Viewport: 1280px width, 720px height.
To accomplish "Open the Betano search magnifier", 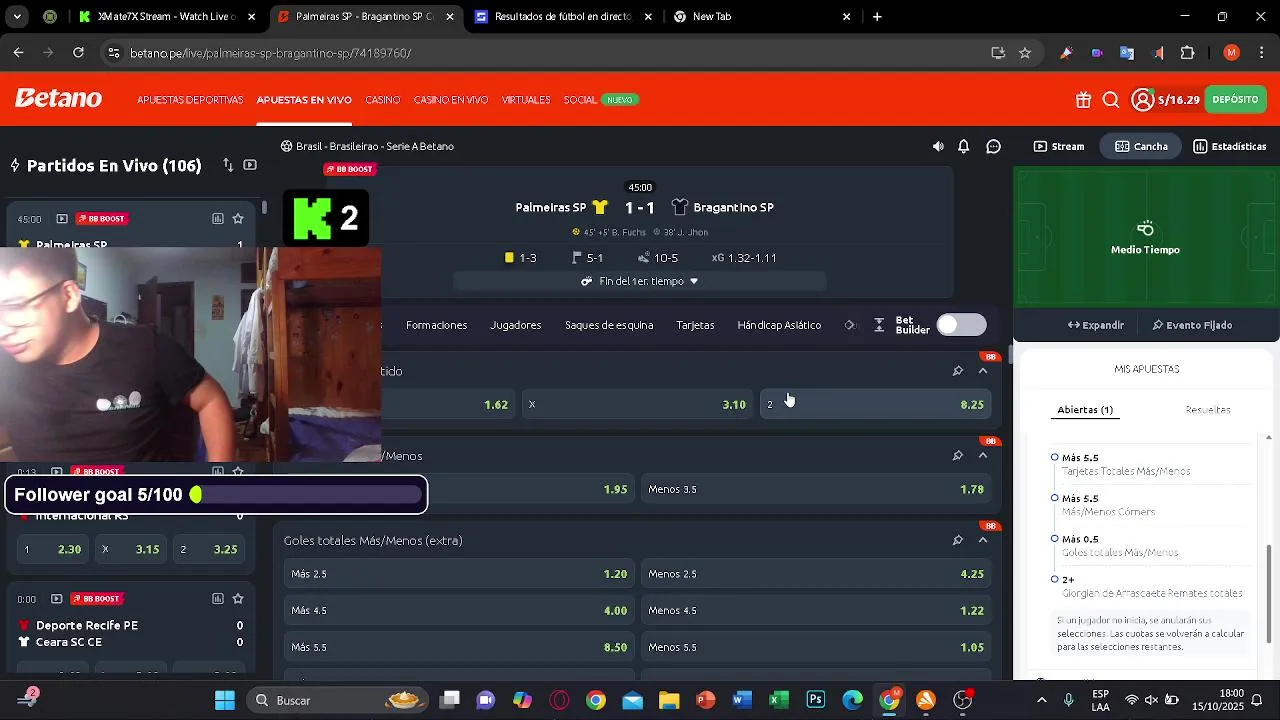I will pyautogui.click(x=1111, y=100).
